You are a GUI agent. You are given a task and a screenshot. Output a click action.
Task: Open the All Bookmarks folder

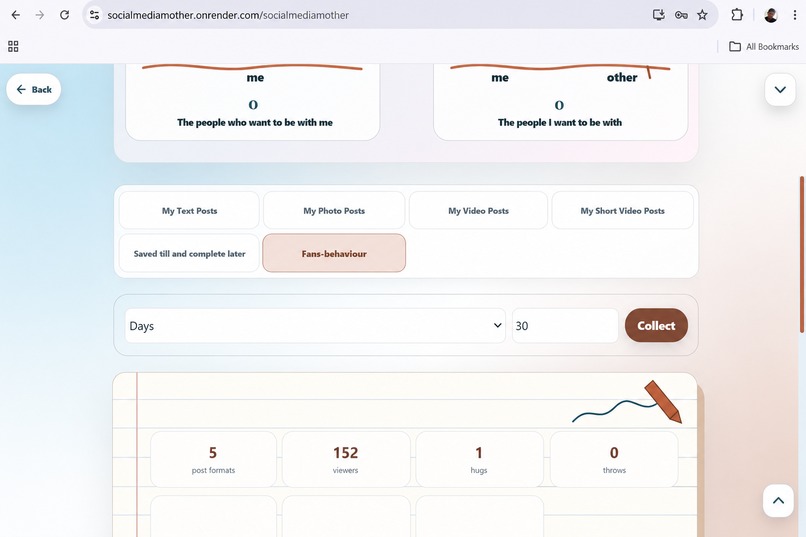(764, 46)
